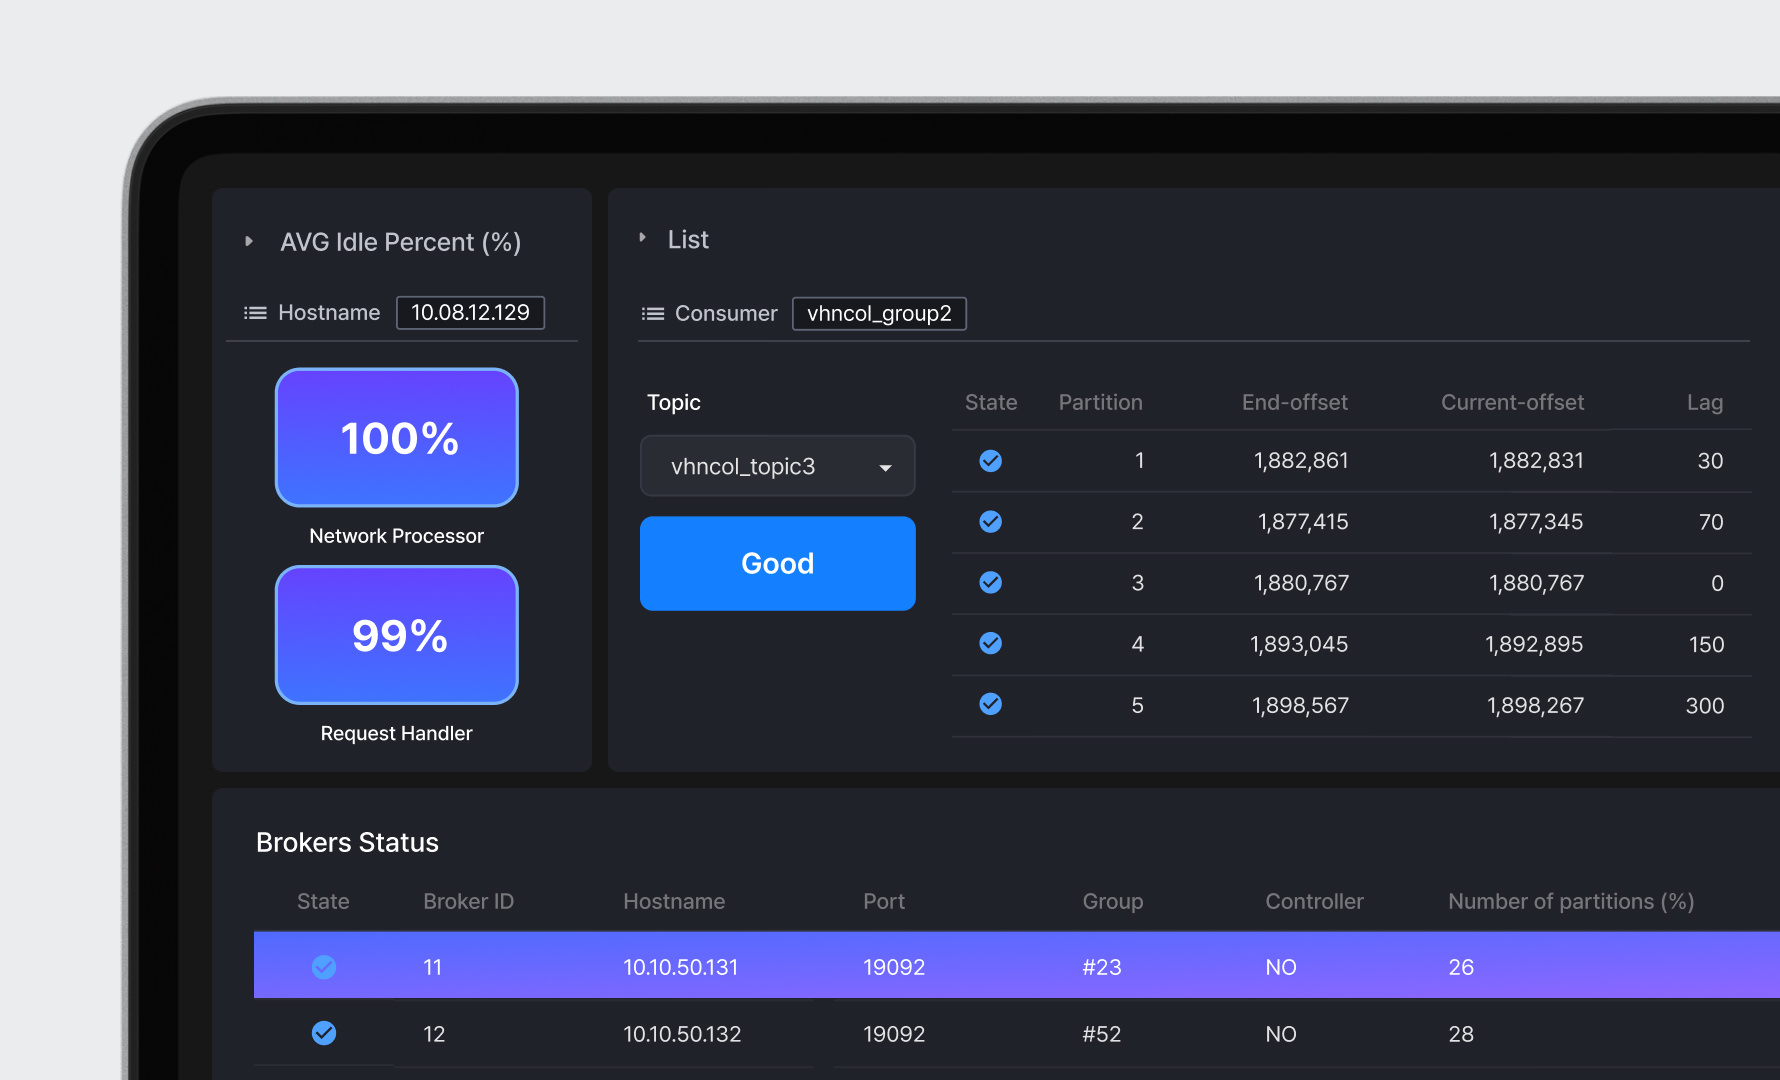
Task: Click the state check icon for partition 5
Action: pyautogui.click(x=990, y=705)
